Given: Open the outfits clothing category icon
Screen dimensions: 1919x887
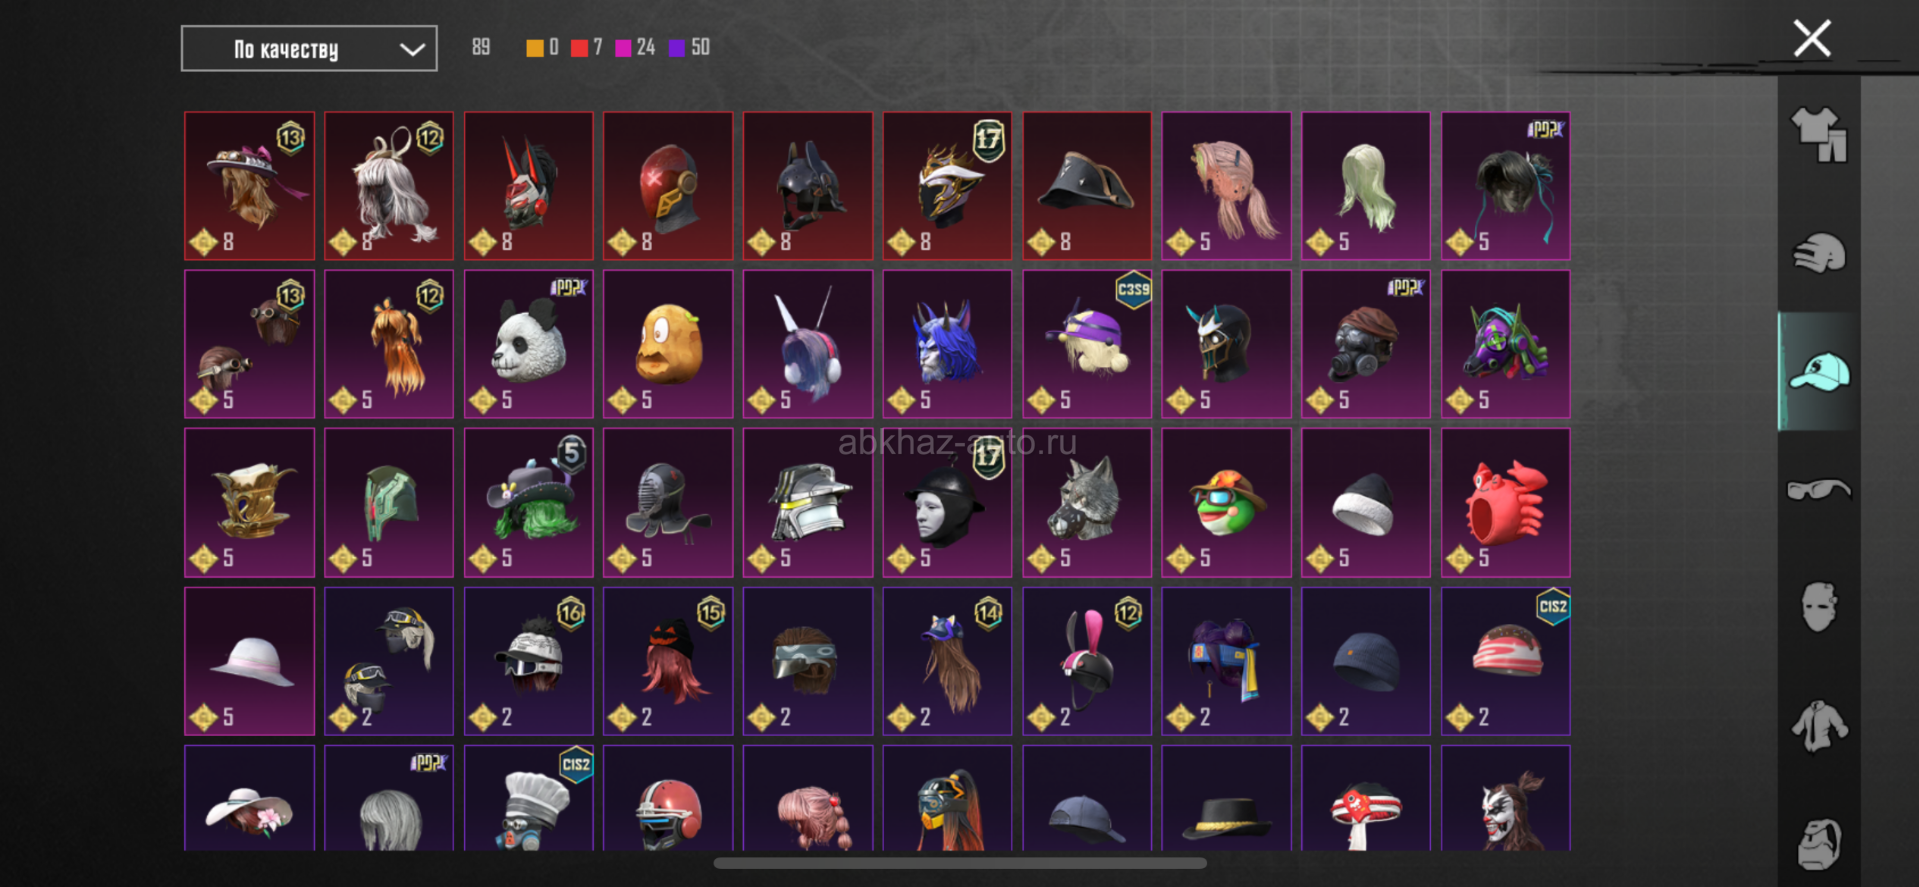Looking at the screenshot, I should click(x=1819, y=135).
